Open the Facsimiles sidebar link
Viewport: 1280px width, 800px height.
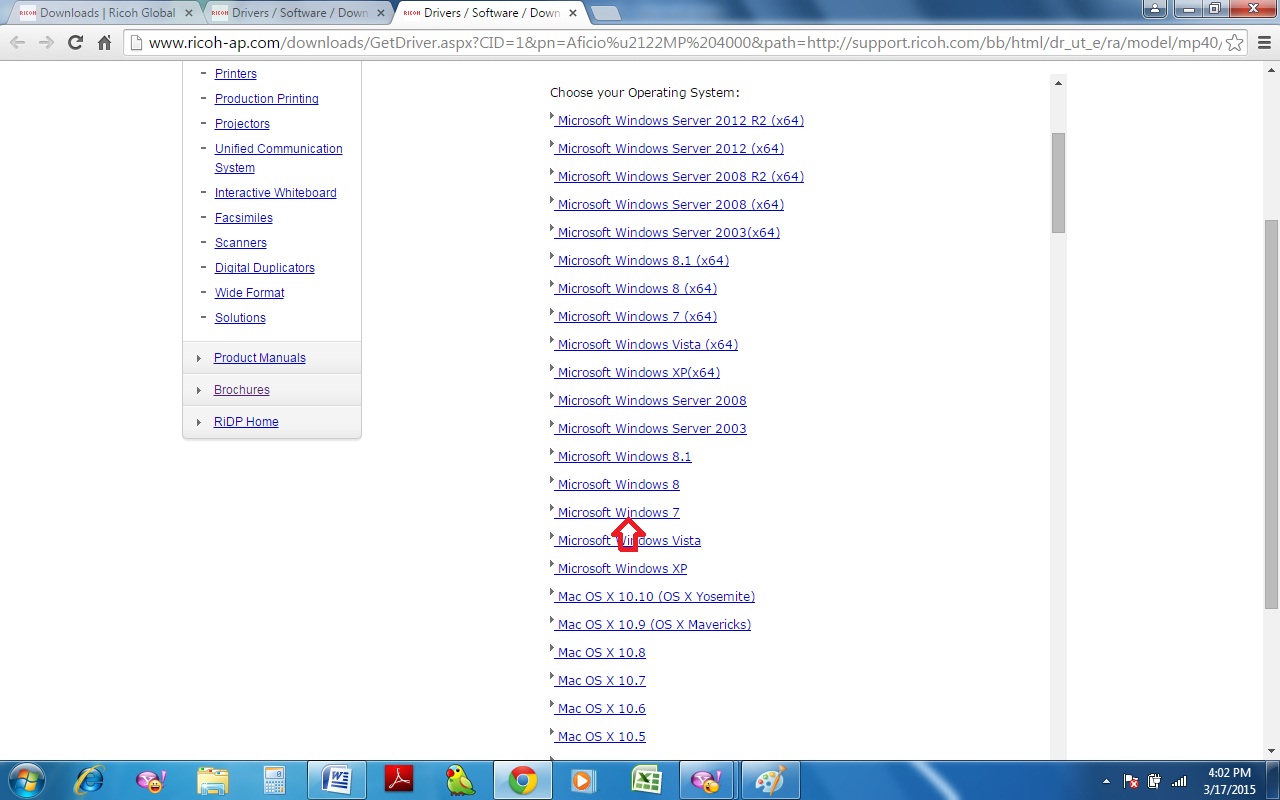(244, 218)
